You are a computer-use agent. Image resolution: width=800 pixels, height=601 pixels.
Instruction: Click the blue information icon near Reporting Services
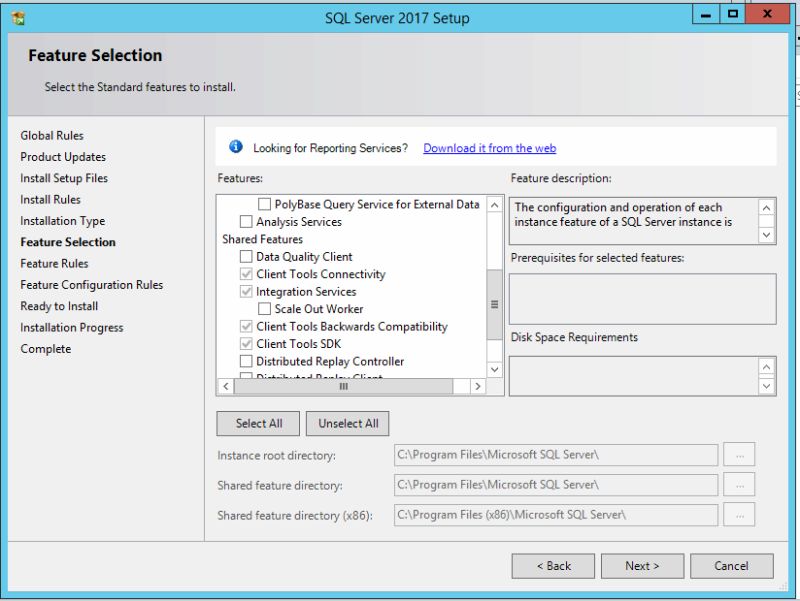(234, 146)
